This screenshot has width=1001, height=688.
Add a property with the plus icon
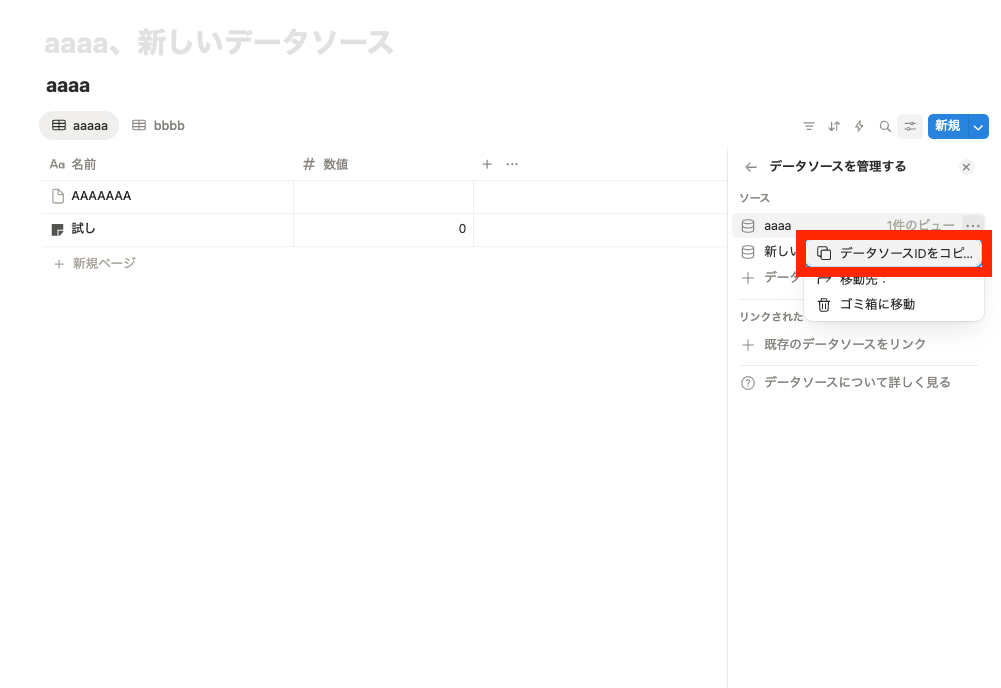[487, 164]
